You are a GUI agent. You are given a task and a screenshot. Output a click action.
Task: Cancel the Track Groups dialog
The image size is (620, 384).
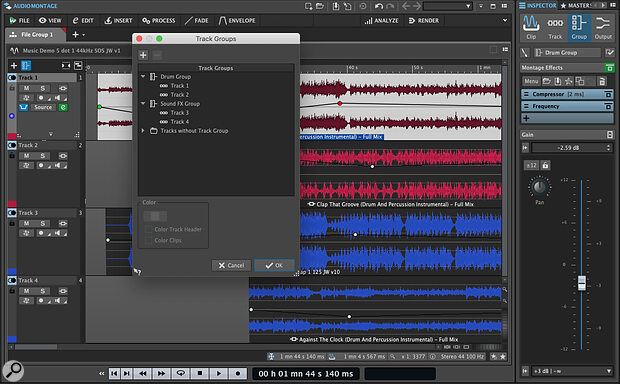[x=231, y=265]
